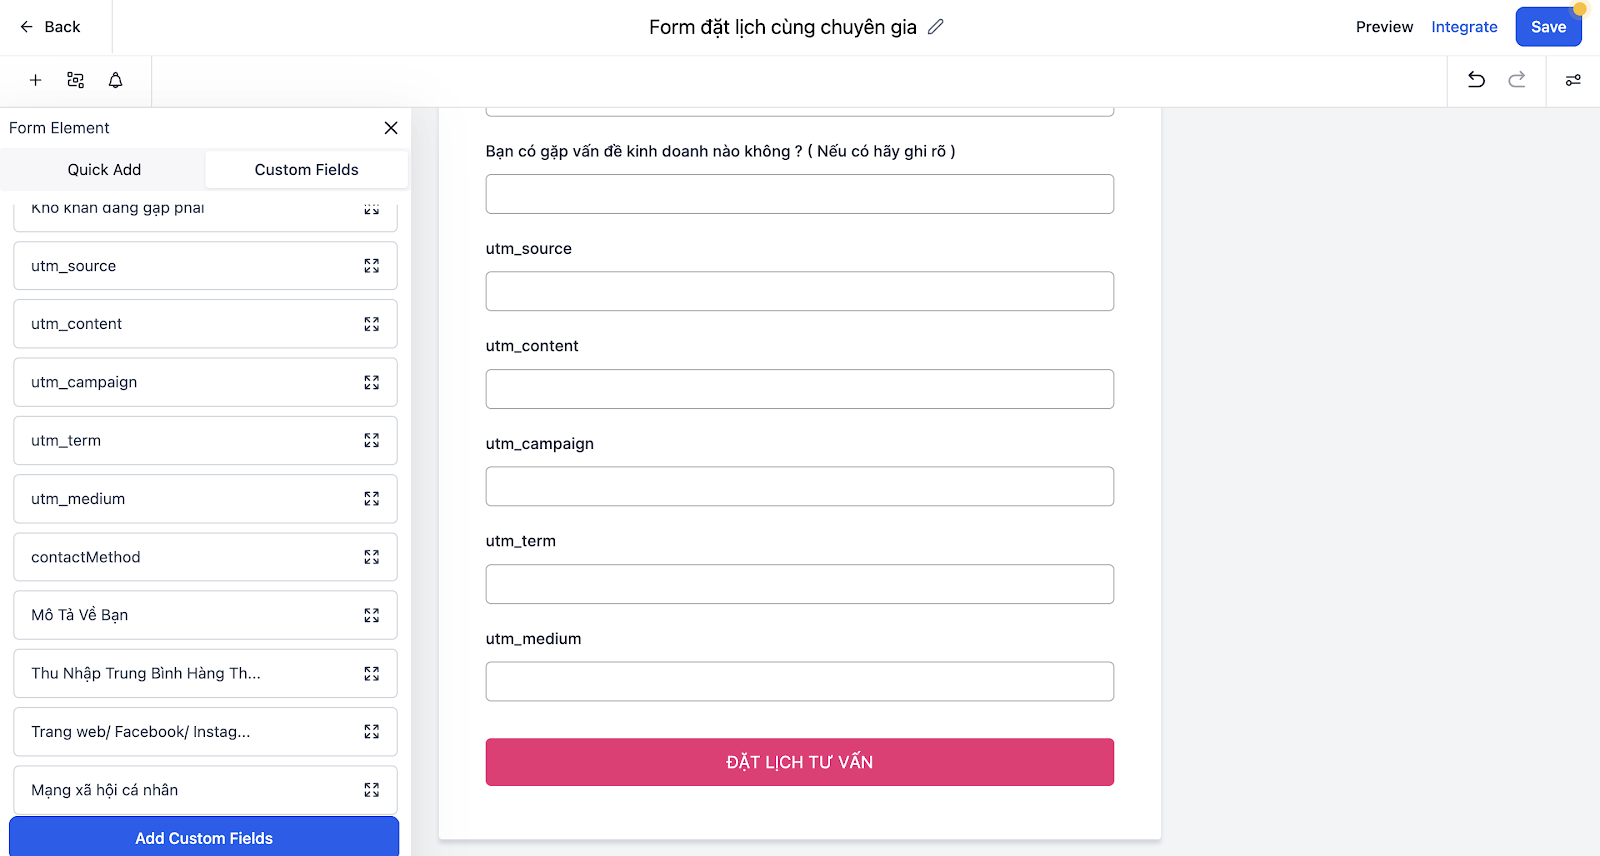Click the undo arrow icon
This screenshot has height=856, width=1600.
(x=1476, y=80)
